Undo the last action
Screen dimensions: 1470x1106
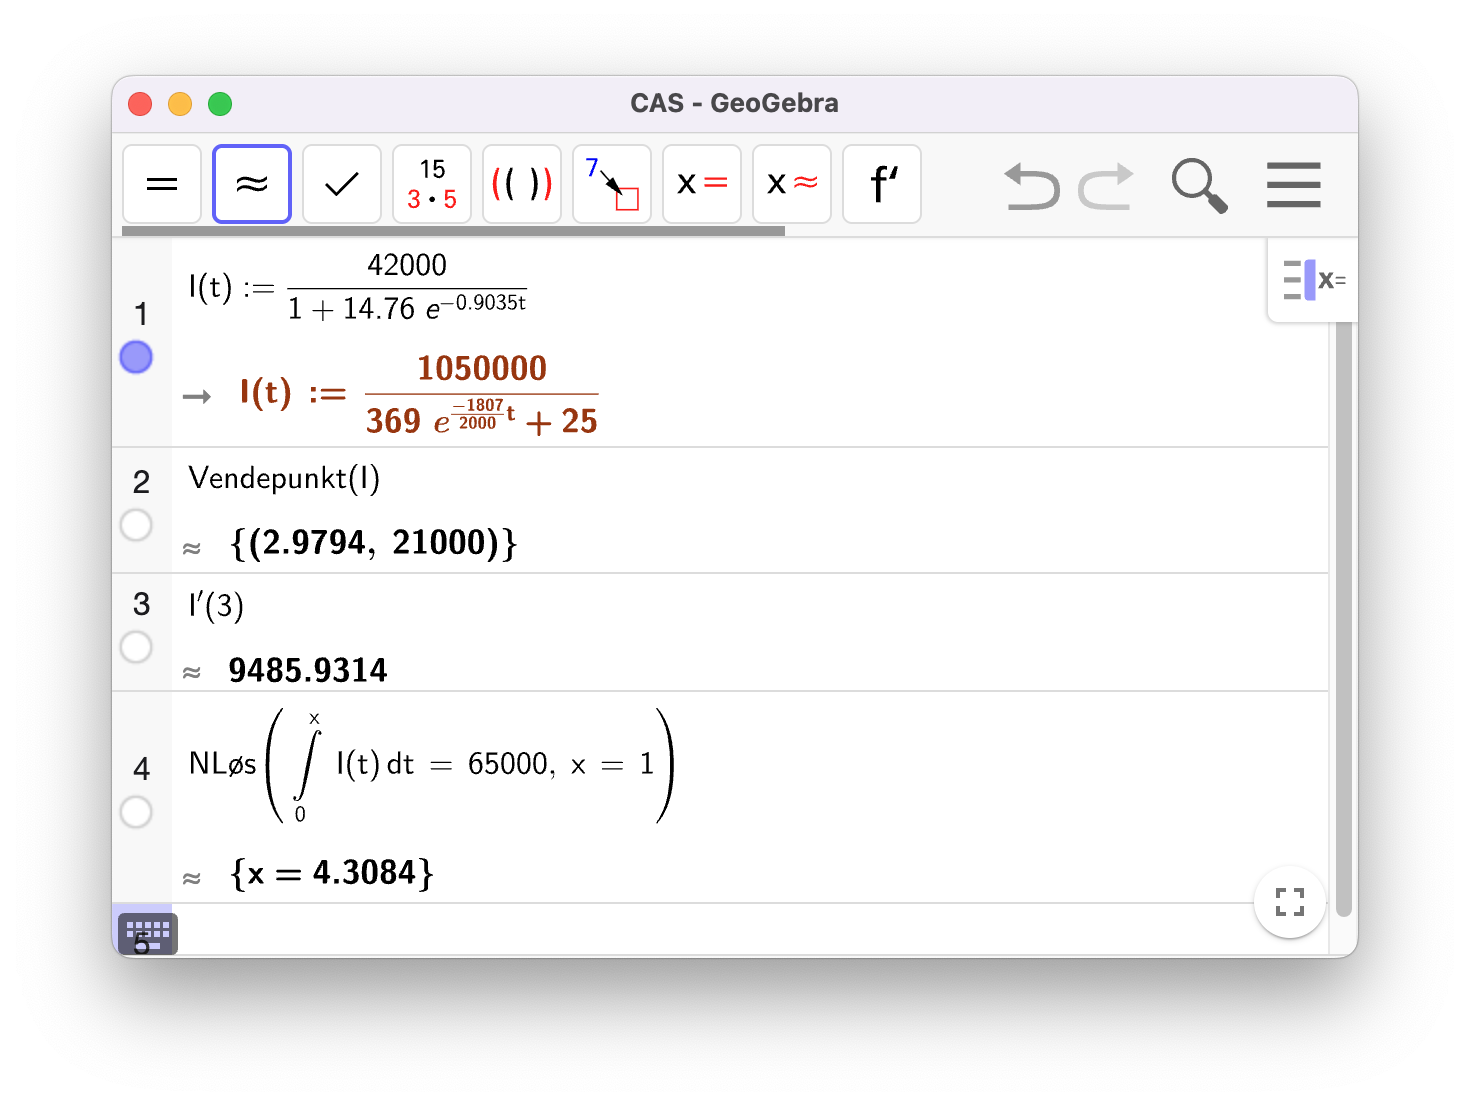pyautogui.click(x=1032, y=186)
